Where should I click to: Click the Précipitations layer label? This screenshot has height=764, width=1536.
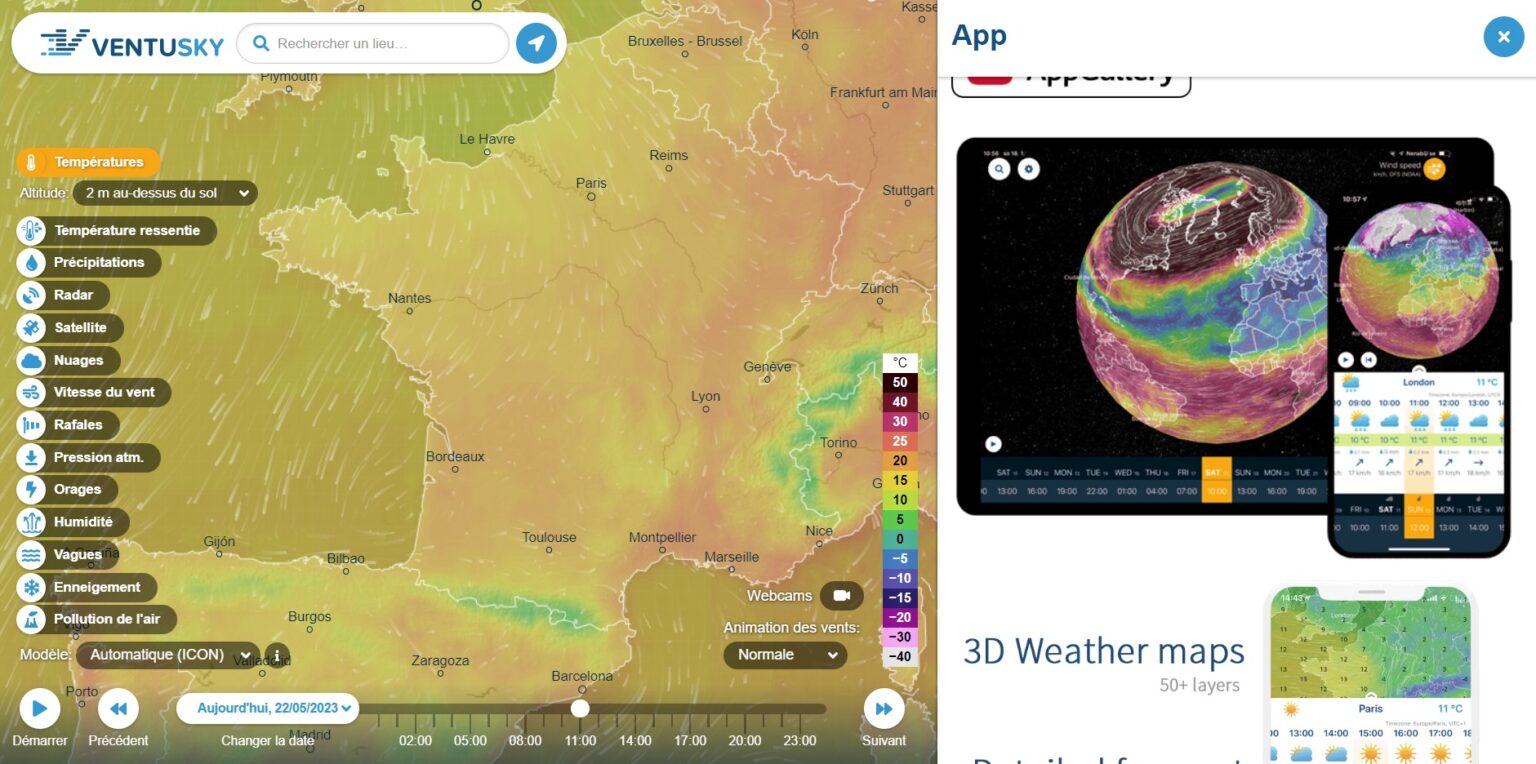coord(99,263)
